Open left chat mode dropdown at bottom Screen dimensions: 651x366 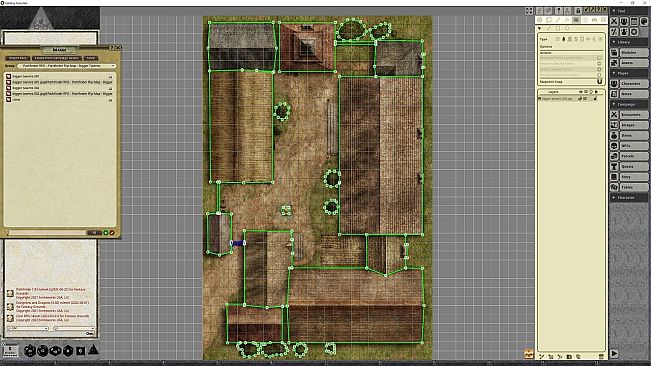click(28, 328)
